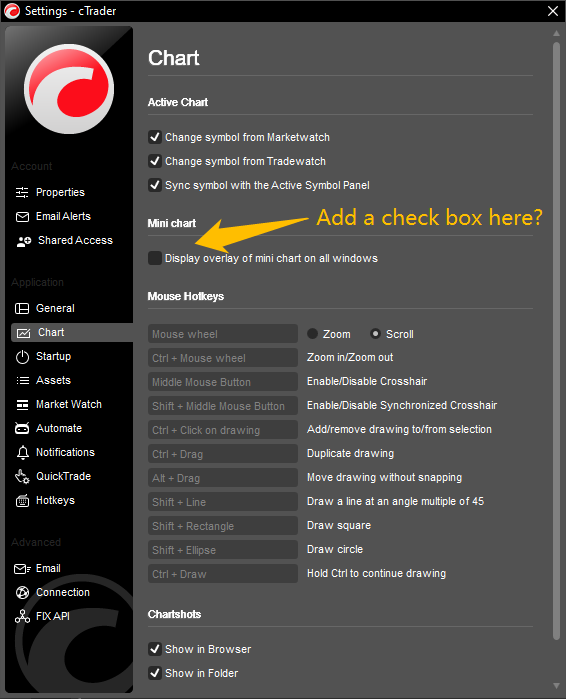Select the Scroll radio button
Image resolution: width=566 pixels, height=699 pixels.
376,333
